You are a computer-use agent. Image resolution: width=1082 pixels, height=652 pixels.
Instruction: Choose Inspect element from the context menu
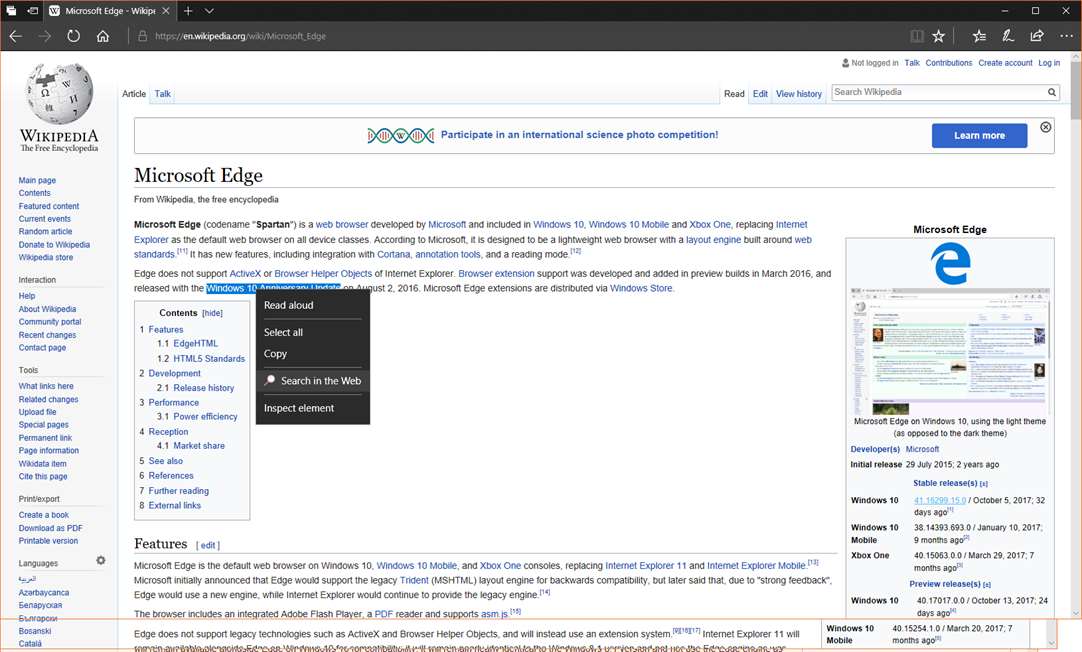(x=299, y=407)
